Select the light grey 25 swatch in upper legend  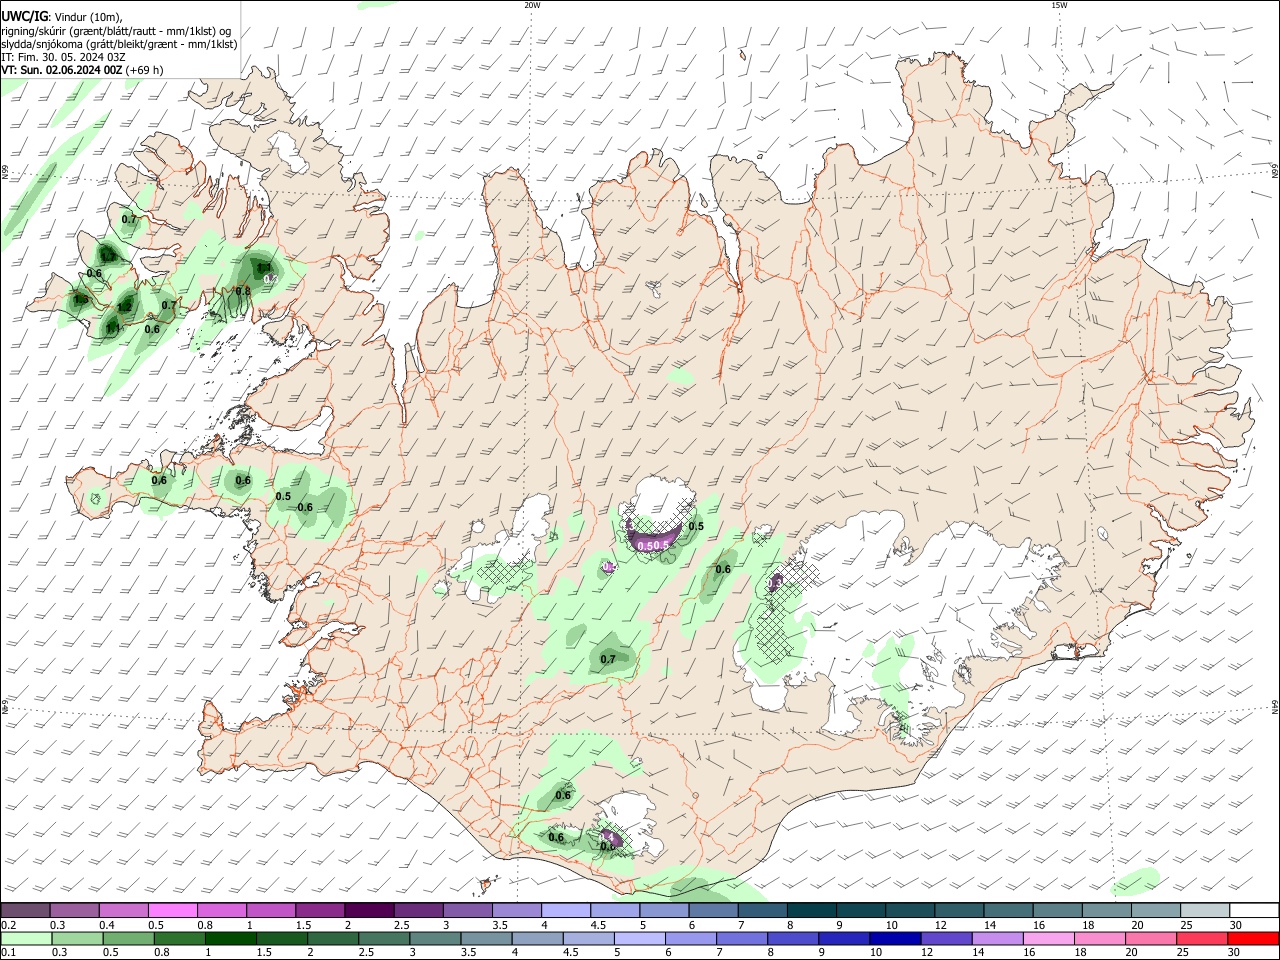(1205, 910)
